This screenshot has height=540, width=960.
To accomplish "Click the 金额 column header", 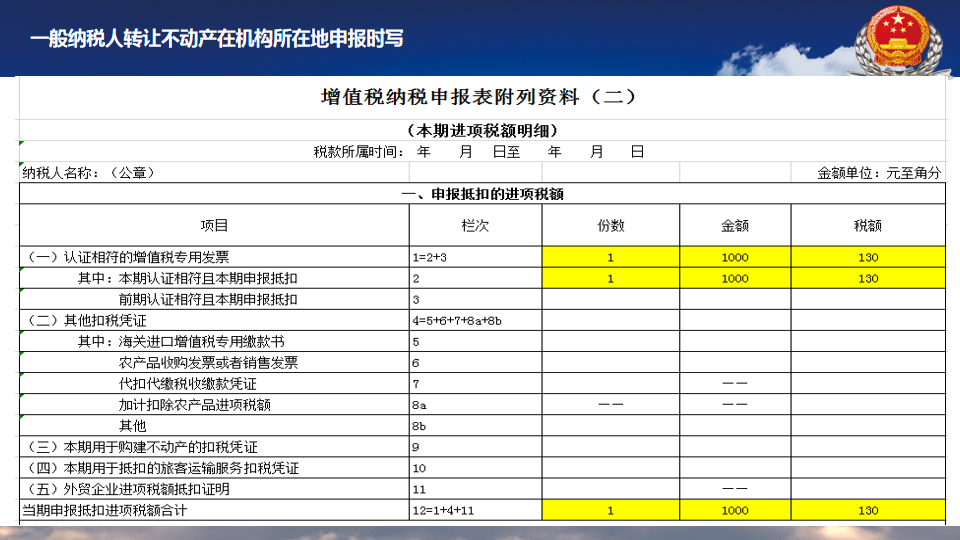I will [735, 225].
